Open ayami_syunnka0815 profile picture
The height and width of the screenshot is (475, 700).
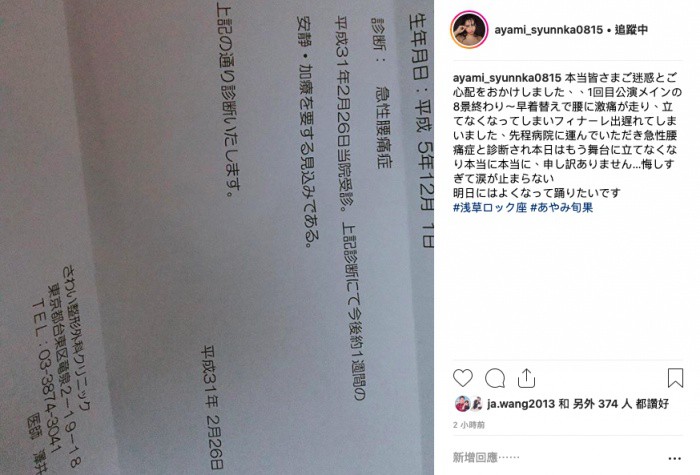469,29
